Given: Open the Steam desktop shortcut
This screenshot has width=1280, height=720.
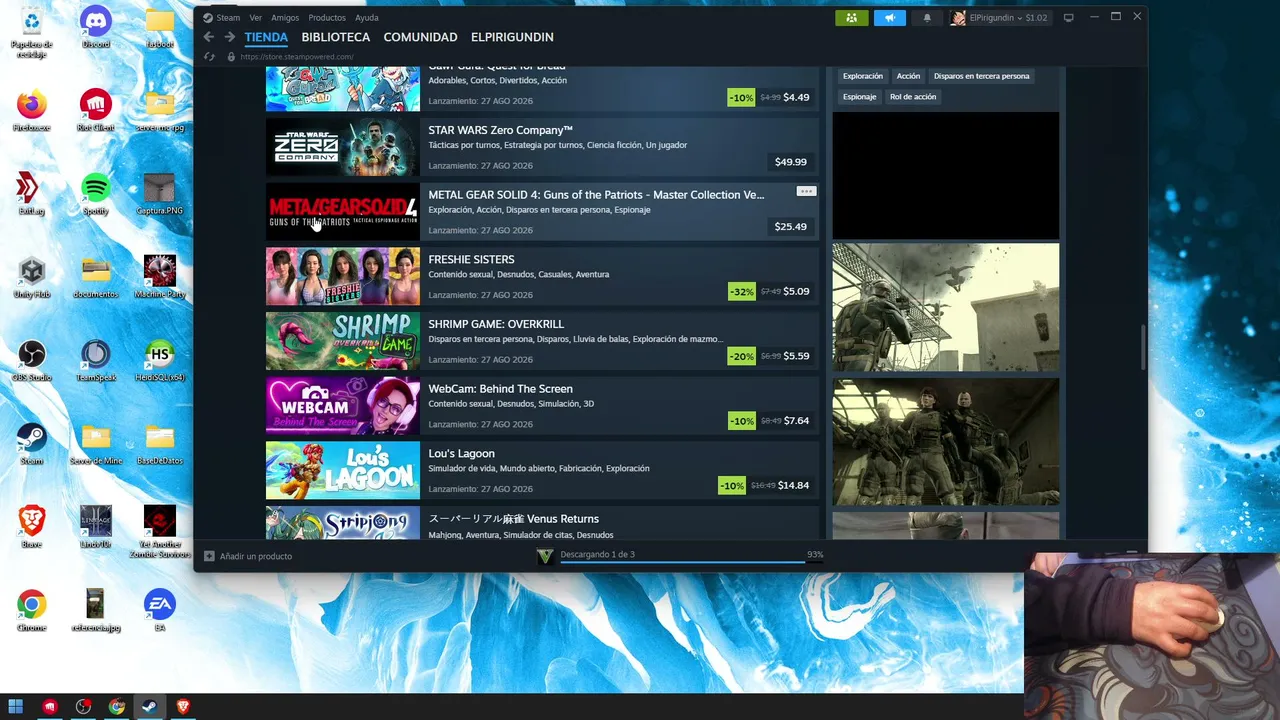Looking at the screenshot, I should [x=31, y=444].
